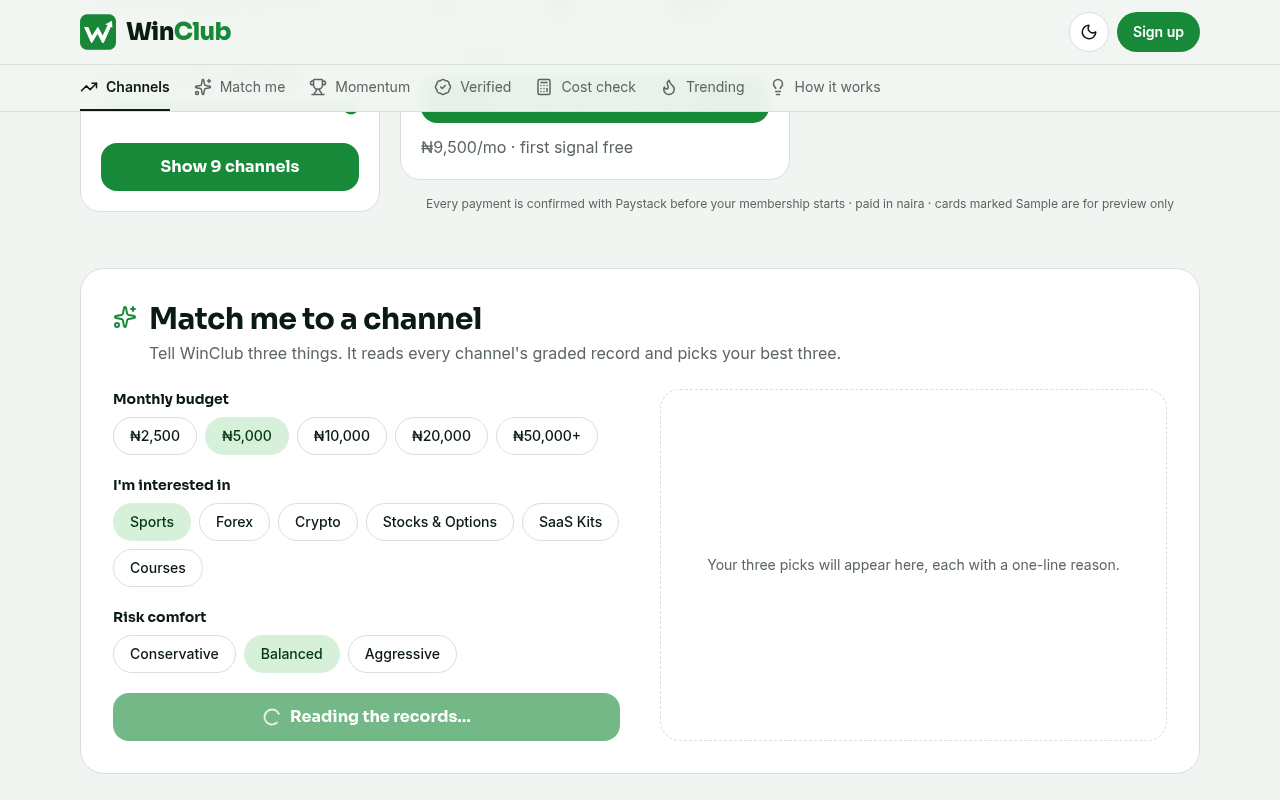Open the Verified tab label

[486, 87]
